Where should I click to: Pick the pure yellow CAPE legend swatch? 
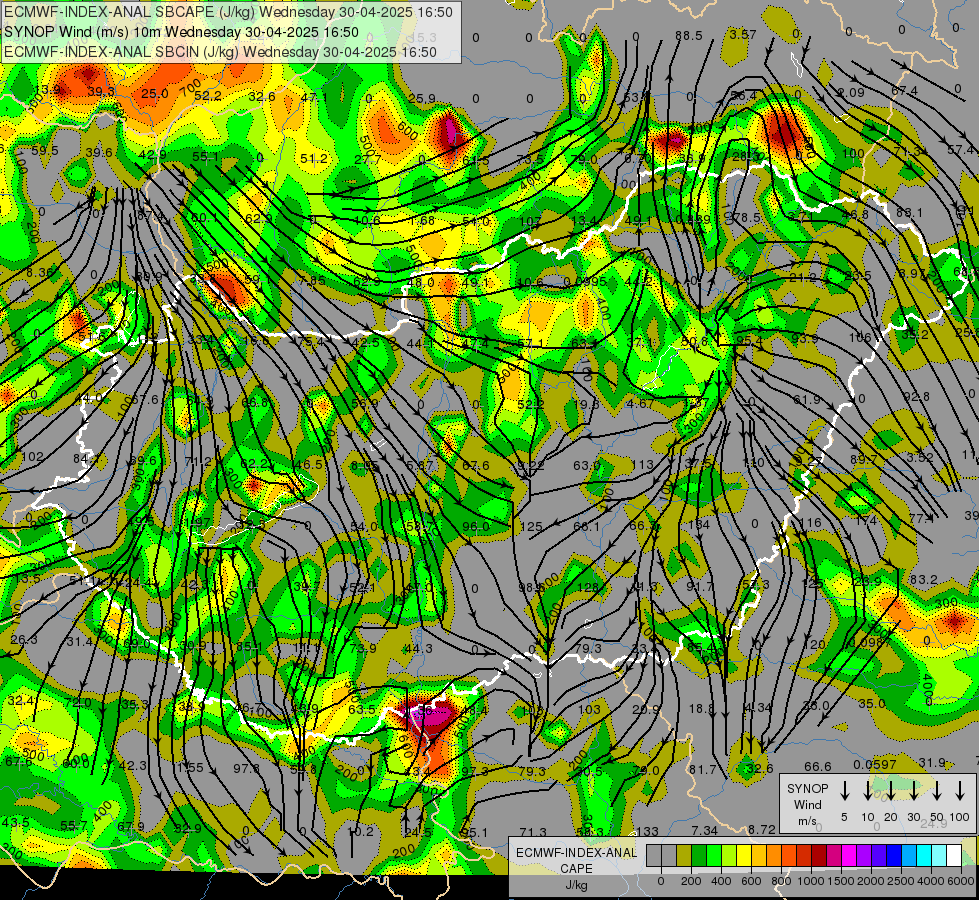pyautogui.click(x=744, y=855)
